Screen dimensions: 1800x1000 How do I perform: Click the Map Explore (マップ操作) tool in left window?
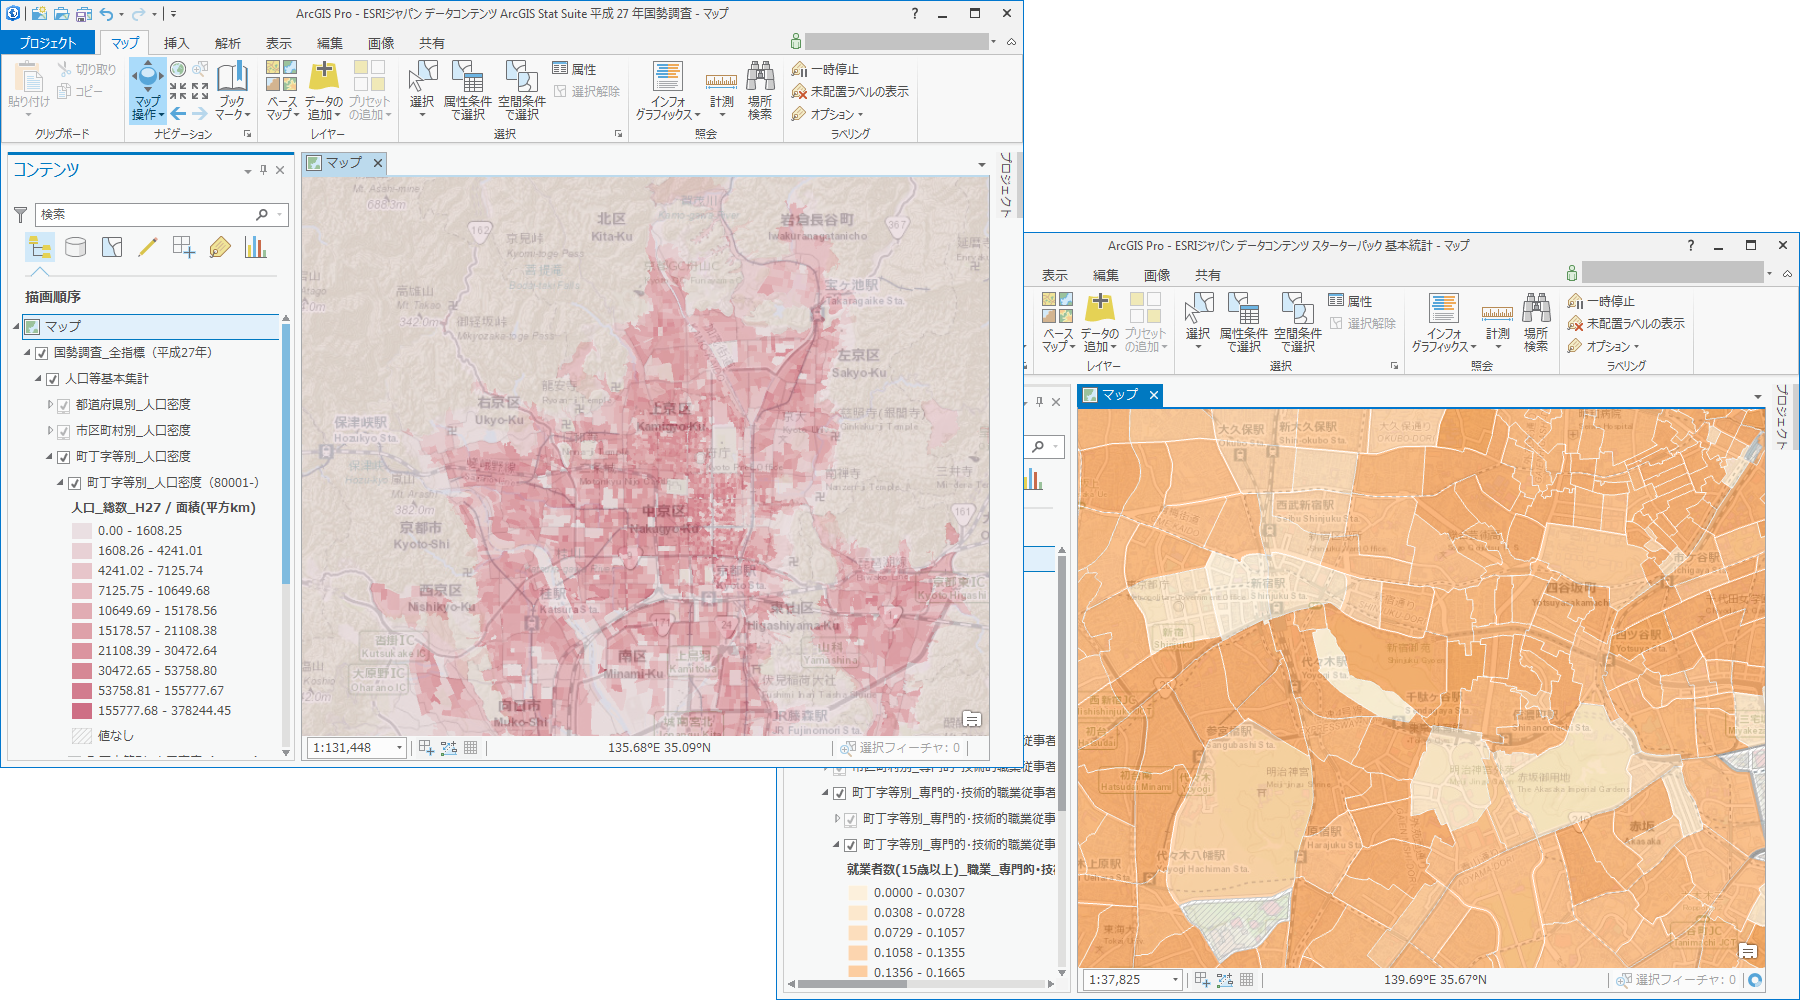click(147, 90)
